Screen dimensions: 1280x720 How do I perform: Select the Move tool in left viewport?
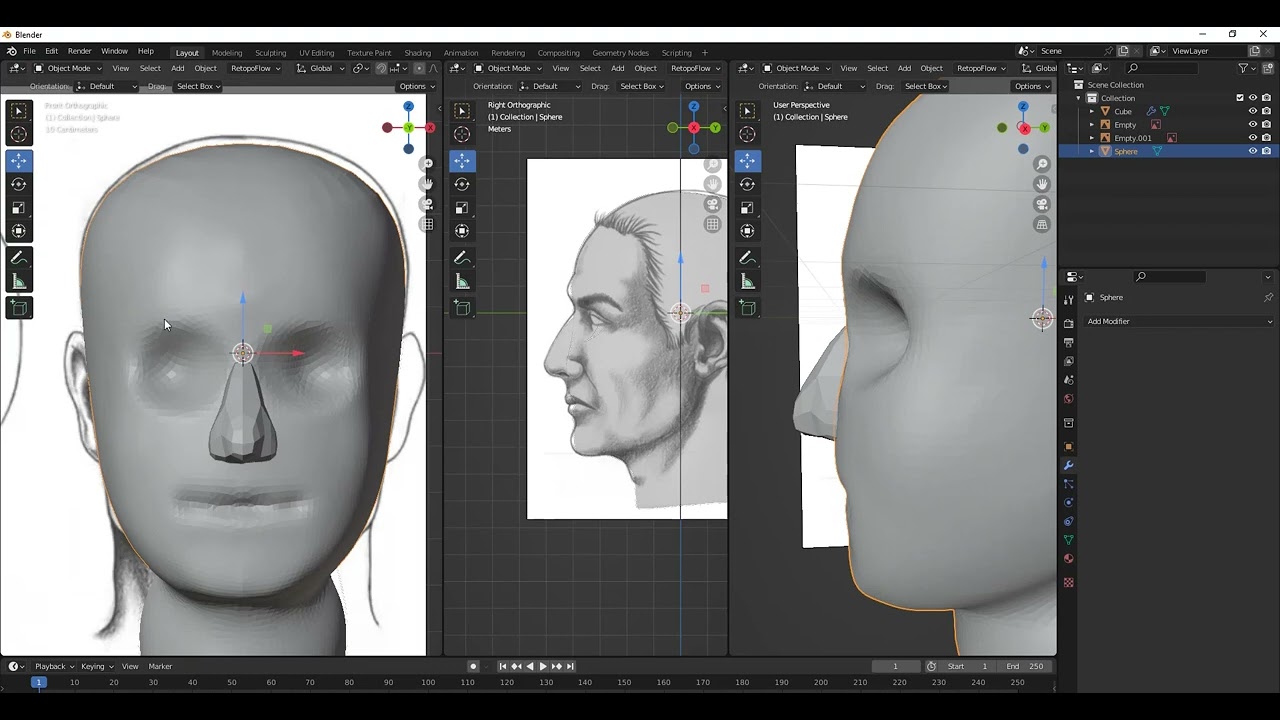click(x=19, y=160)
